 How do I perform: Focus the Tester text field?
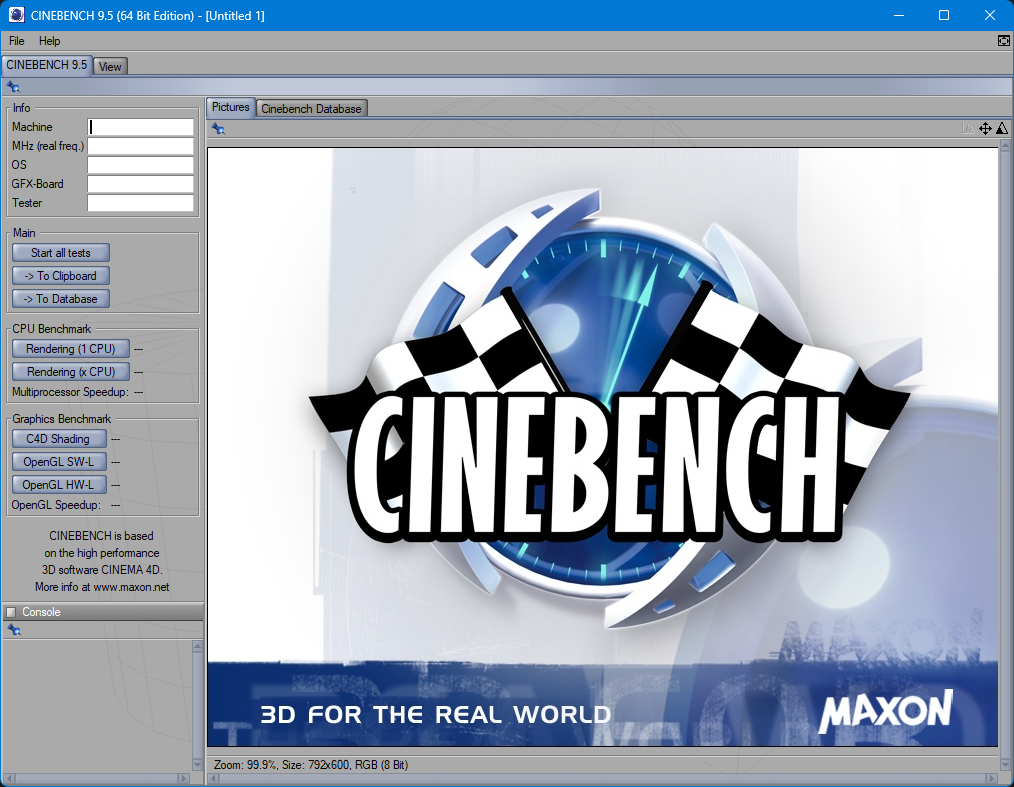click(x=140, y=203)
